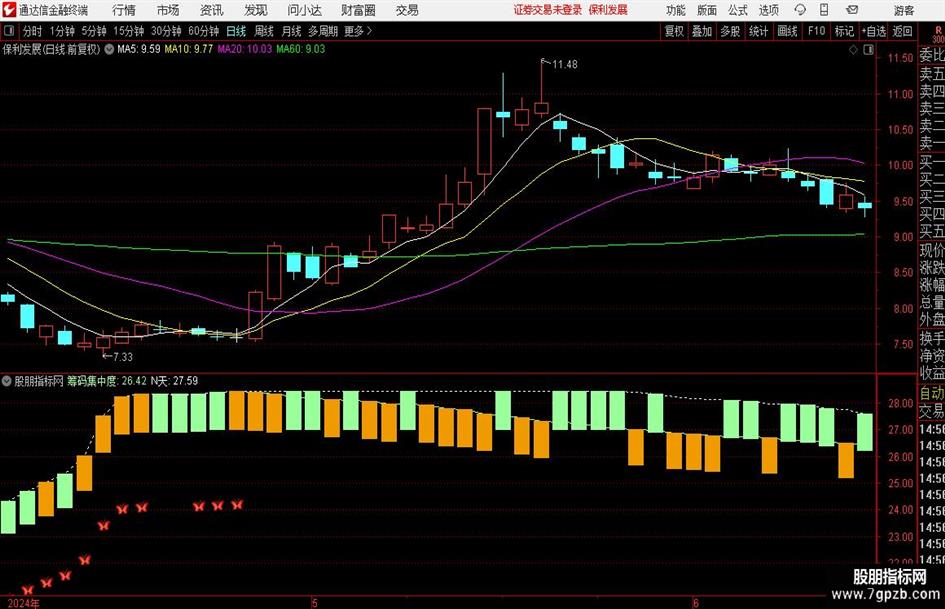The height and width of the screenshot is (609, 945).
Task: Click the 7.33 low price marker
Action: click(122, 357)
